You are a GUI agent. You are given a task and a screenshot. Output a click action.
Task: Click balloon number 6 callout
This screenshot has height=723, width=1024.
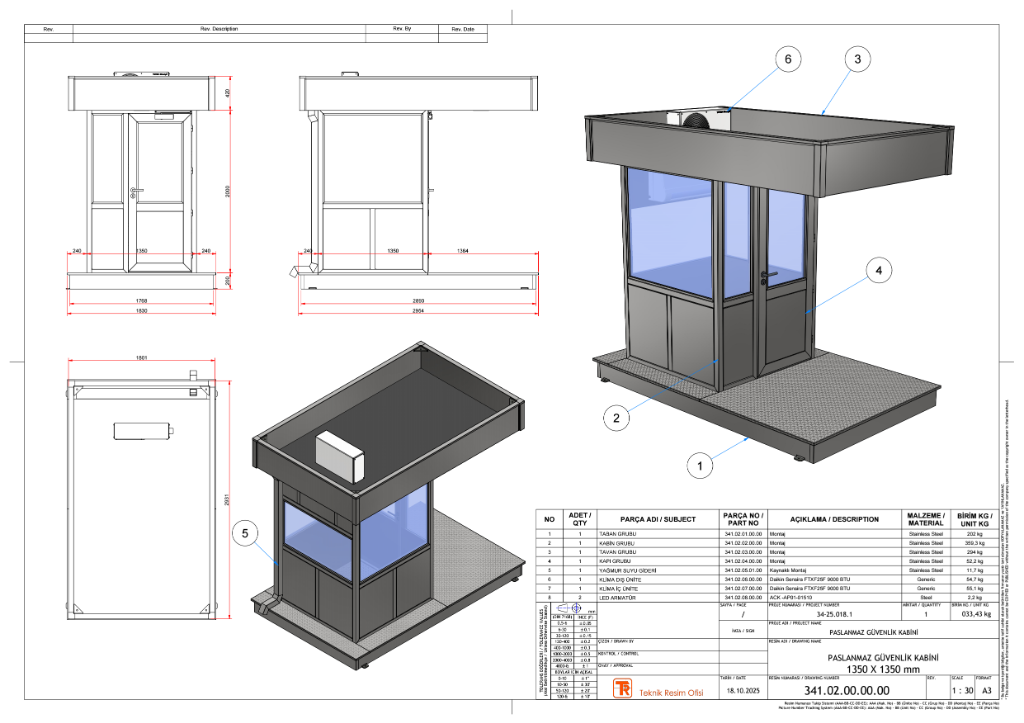(x=788, y=59)
